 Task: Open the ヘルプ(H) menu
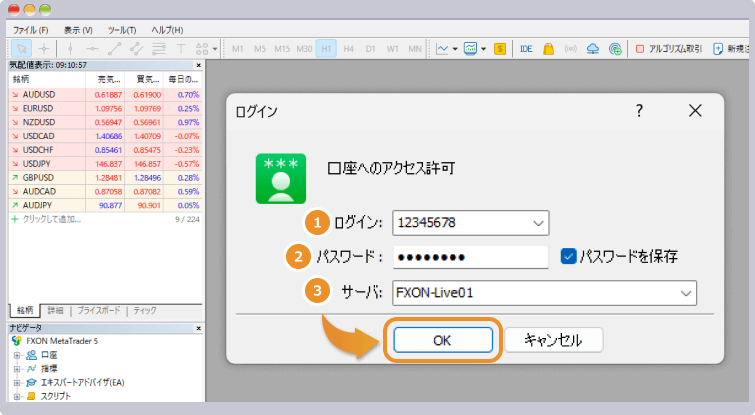point(167,30)
